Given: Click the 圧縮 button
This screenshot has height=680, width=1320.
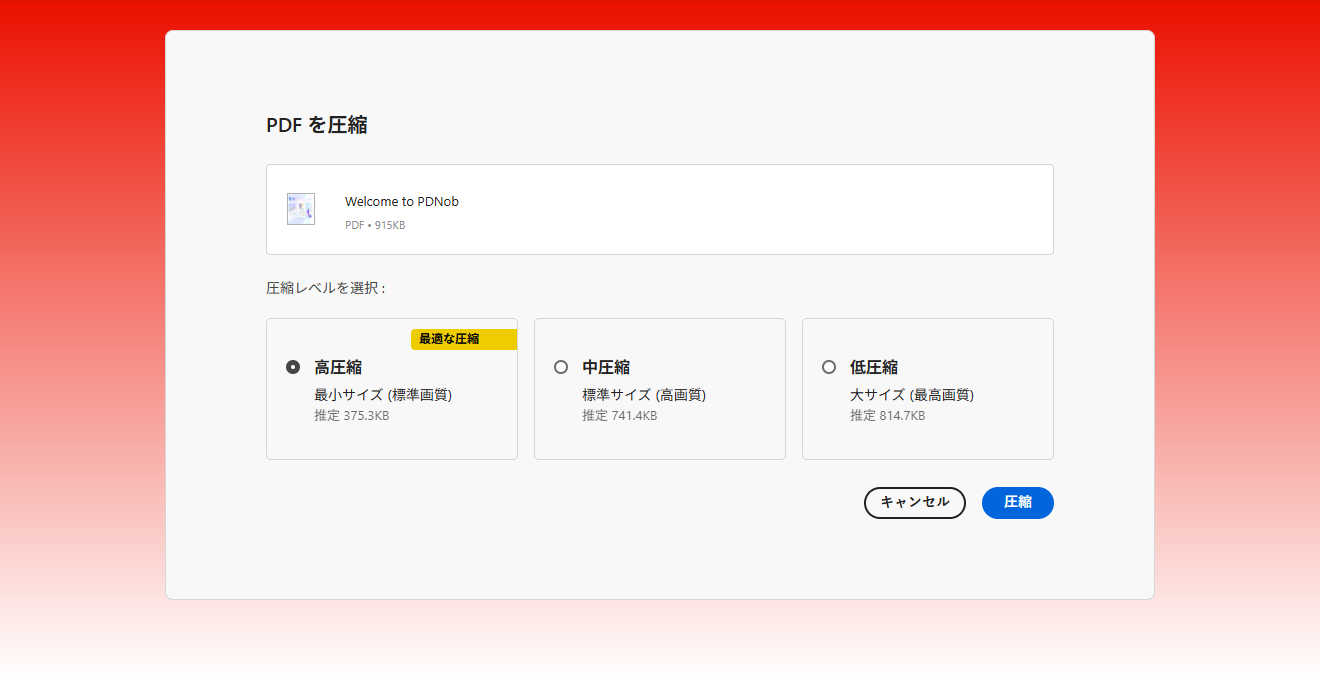Looking at the screenshot, I should coord(1018,503).
